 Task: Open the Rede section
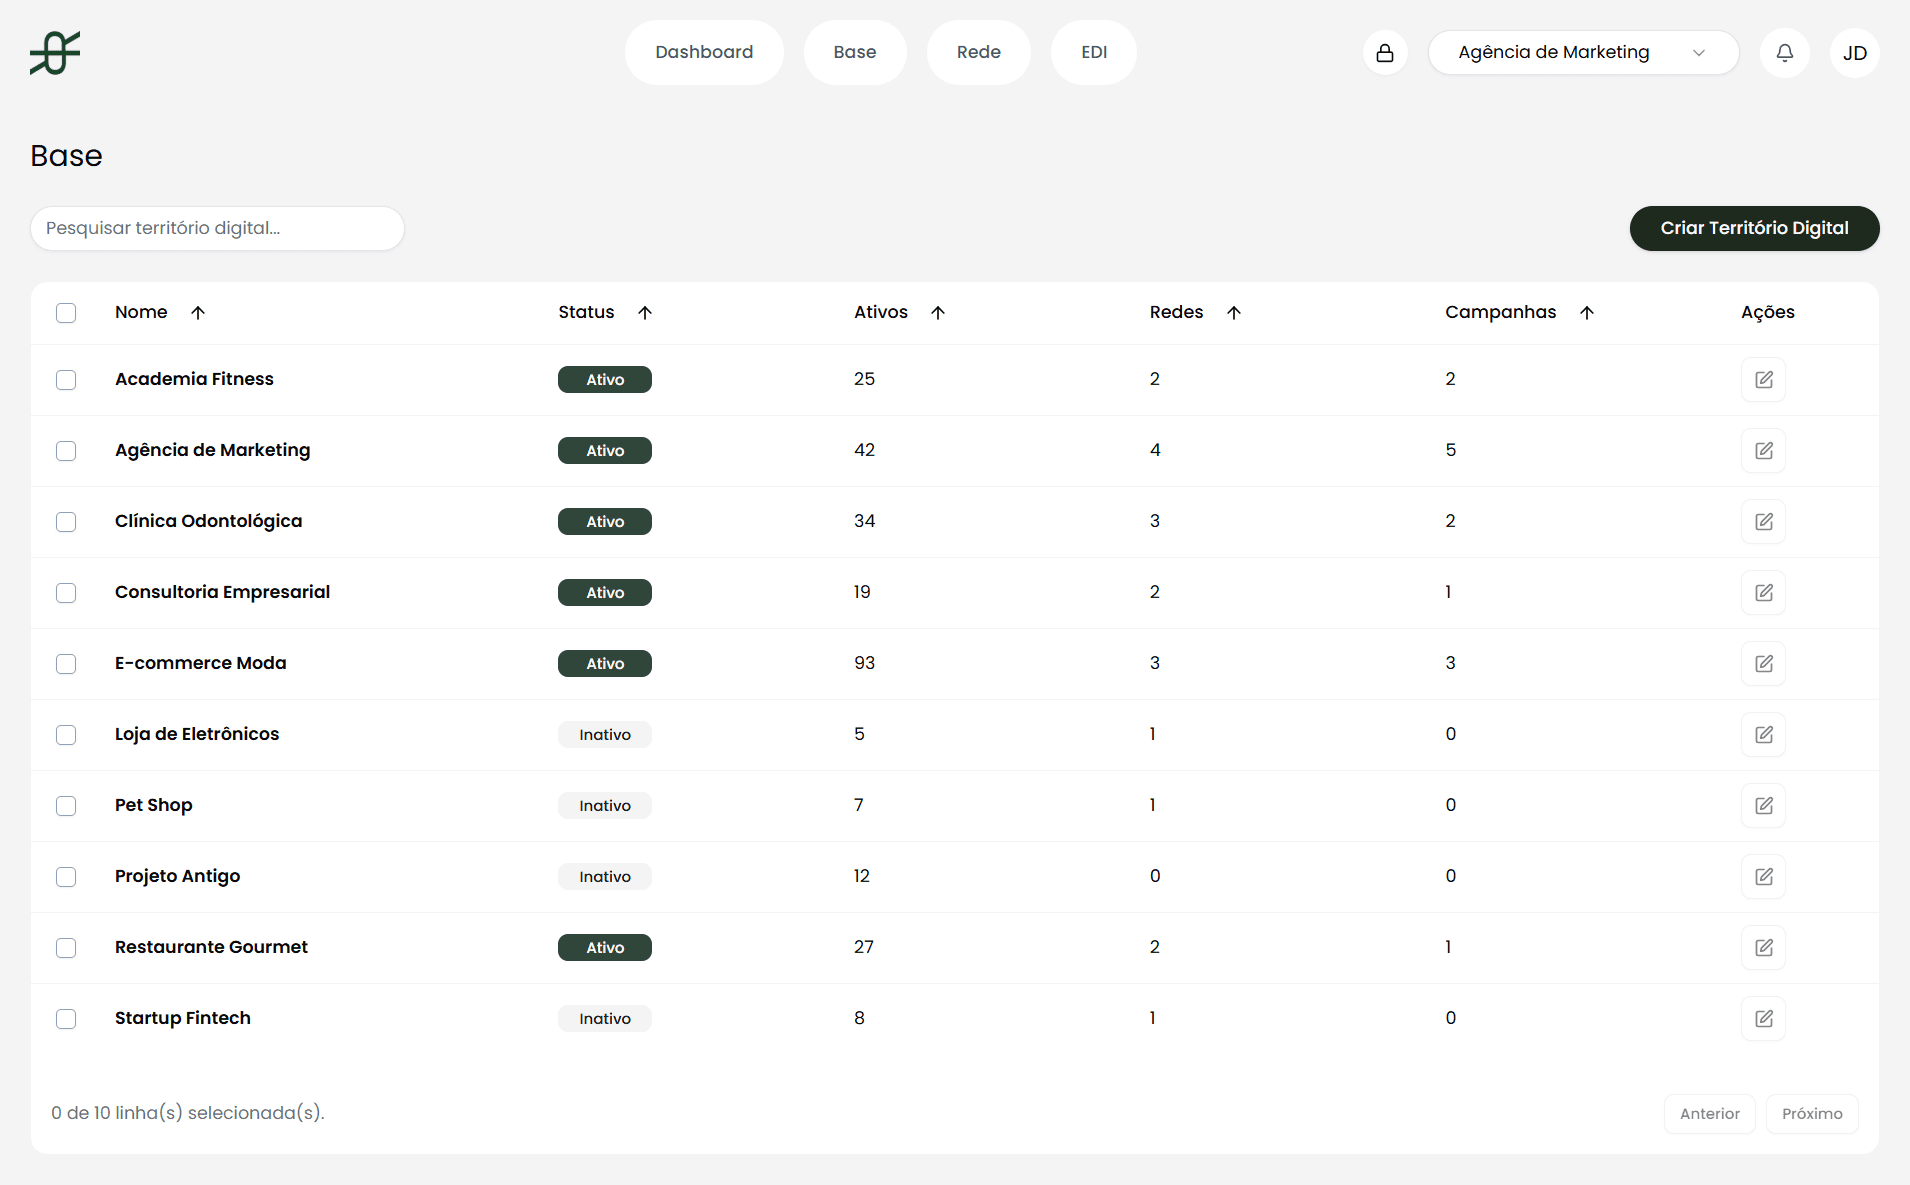978,52
